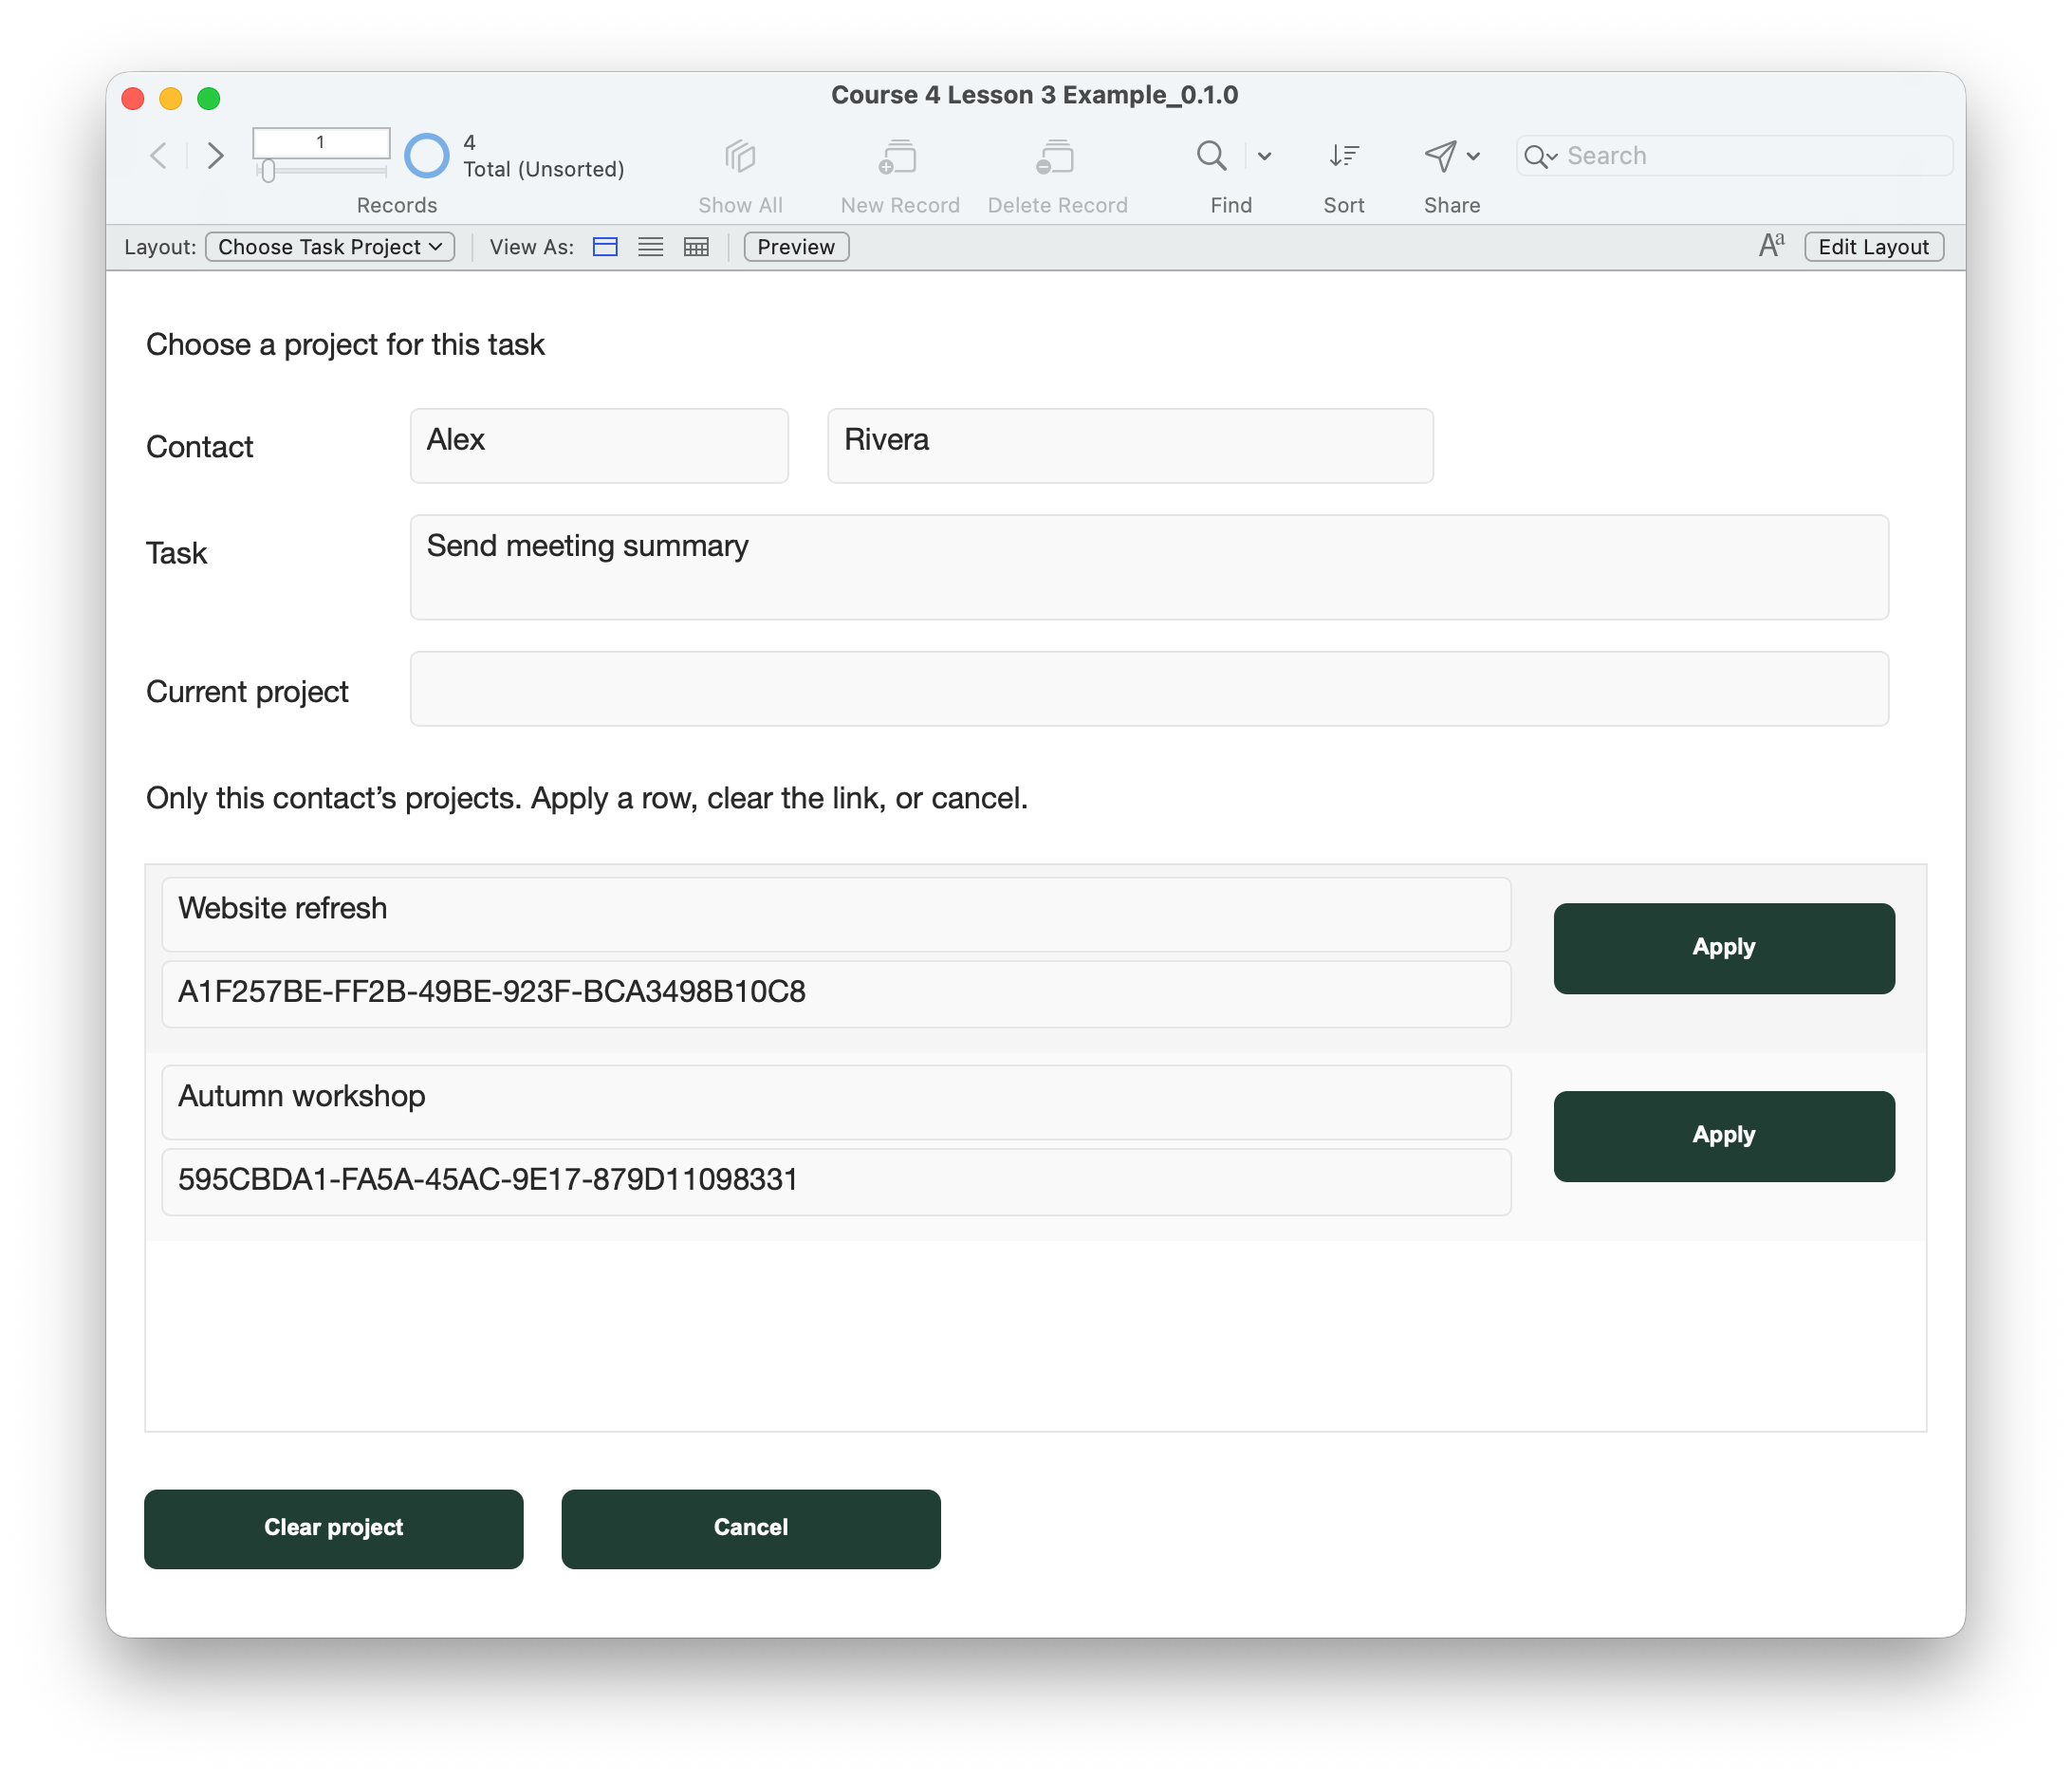The width and height of the screenshot is (2072, 1778).
Task: Click the Show All toolbar icon
Action: click(740, 156)
